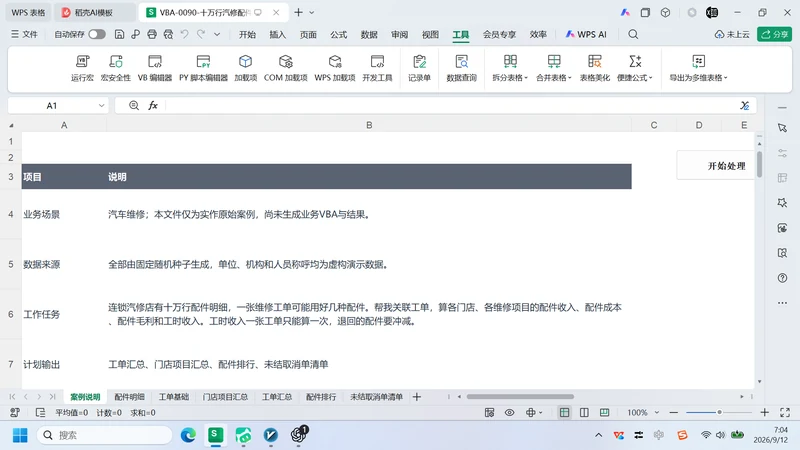Switch to the 开始 ribbon tab

[x=247, y=34]
